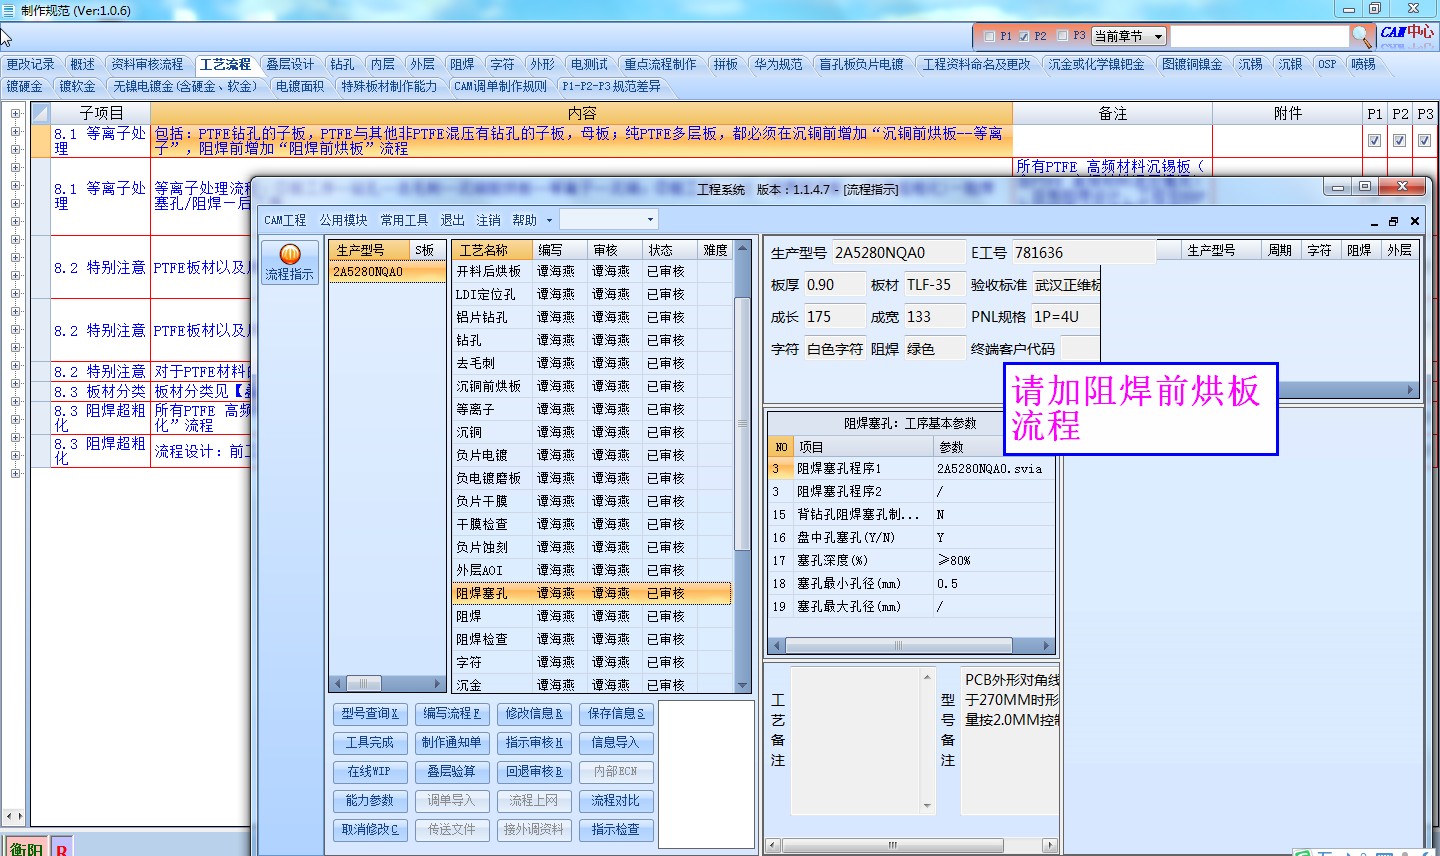Click the horizontal scrollbar under parameter table
The width and height of the screenshot is (1440, 856).
(x=911, y=646)
